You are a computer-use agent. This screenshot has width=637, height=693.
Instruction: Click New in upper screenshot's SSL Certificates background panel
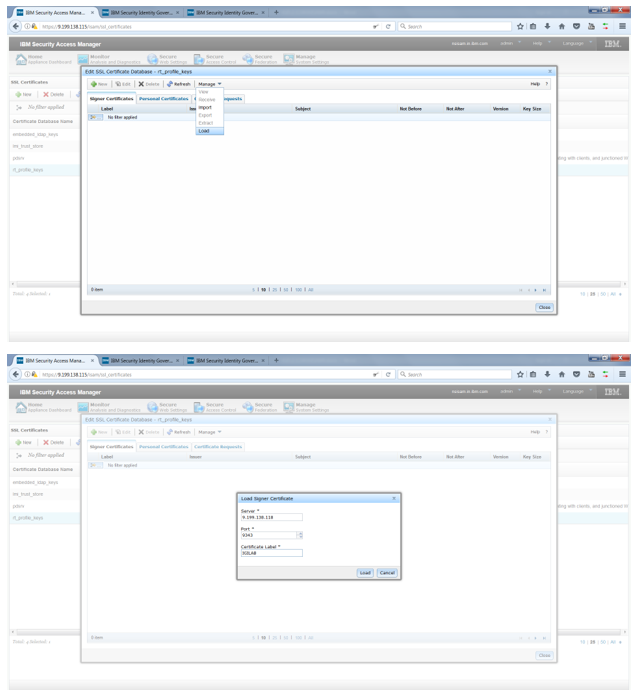[23, 95]
